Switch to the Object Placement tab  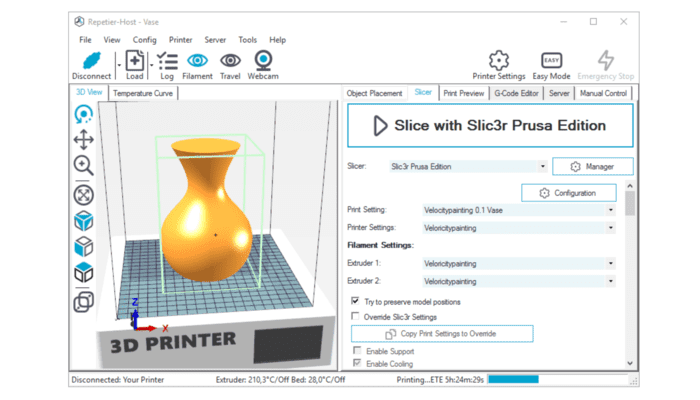[374, 93]
